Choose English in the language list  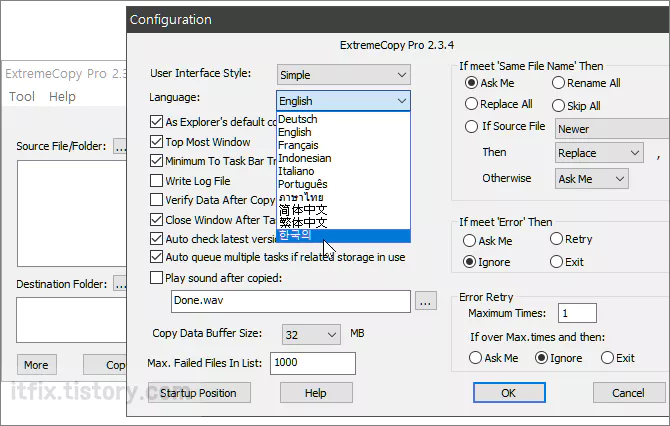[x=344, y=132]
